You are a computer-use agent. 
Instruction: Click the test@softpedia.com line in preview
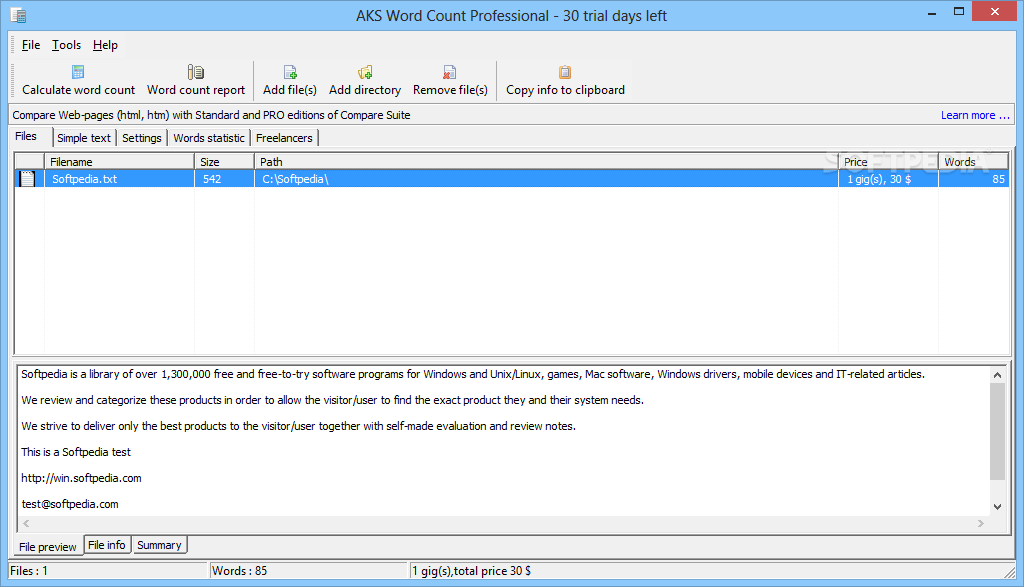70,504
